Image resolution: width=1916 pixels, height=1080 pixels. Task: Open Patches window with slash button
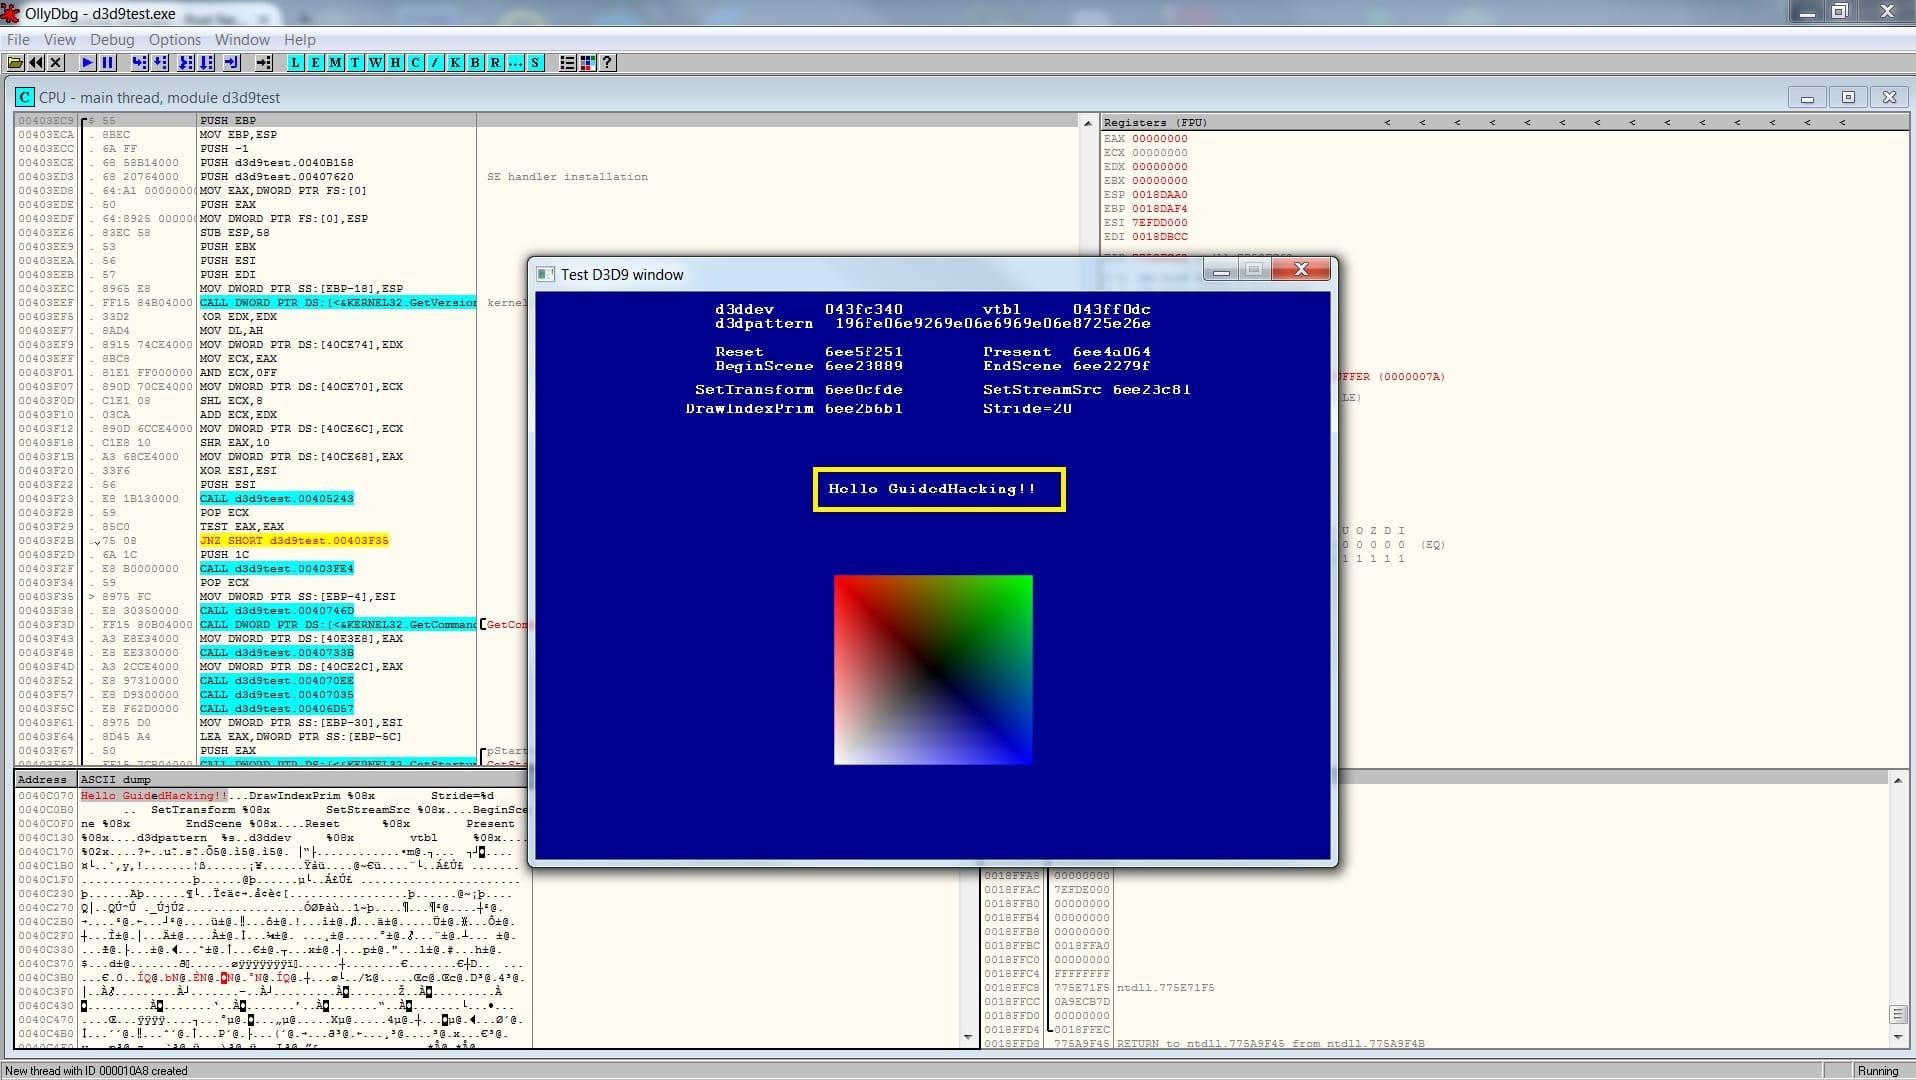pyautogui.click(x=435, y=63)
